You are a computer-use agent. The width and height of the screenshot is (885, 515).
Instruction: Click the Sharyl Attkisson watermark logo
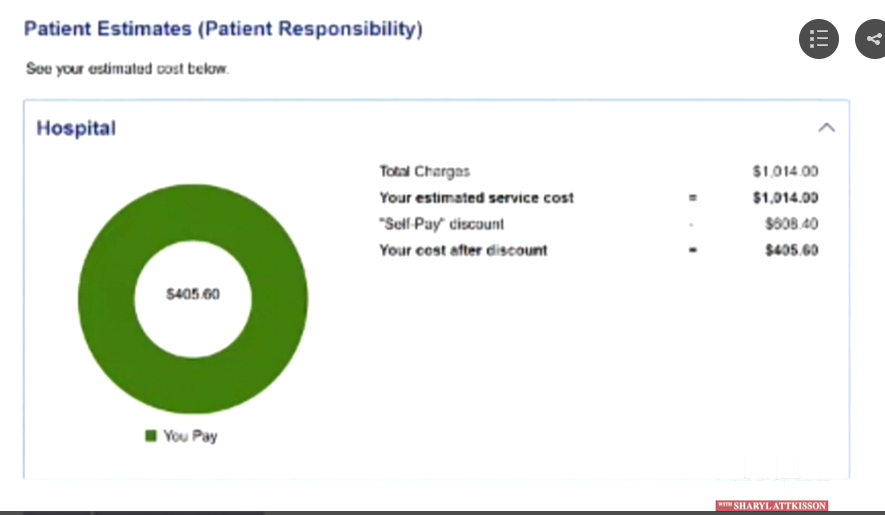coord(772,506)
